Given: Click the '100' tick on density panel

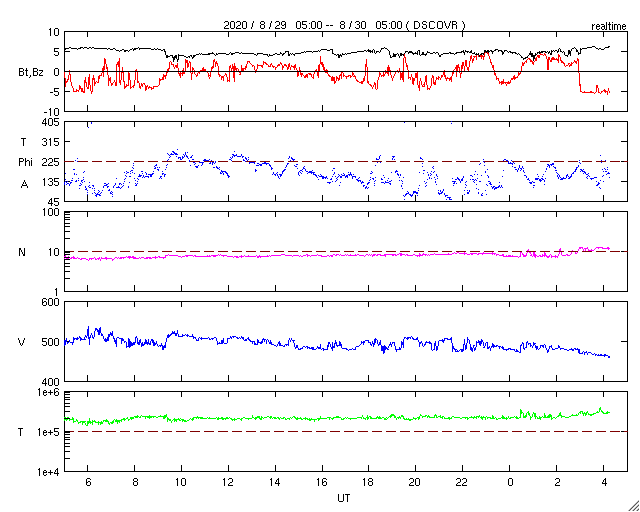Looking at the screenshot, I should point(51,212).
